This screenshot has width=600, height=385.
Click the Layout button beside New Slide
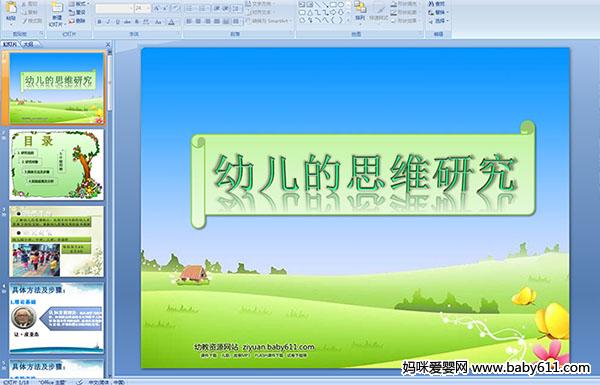pos(78,4)
